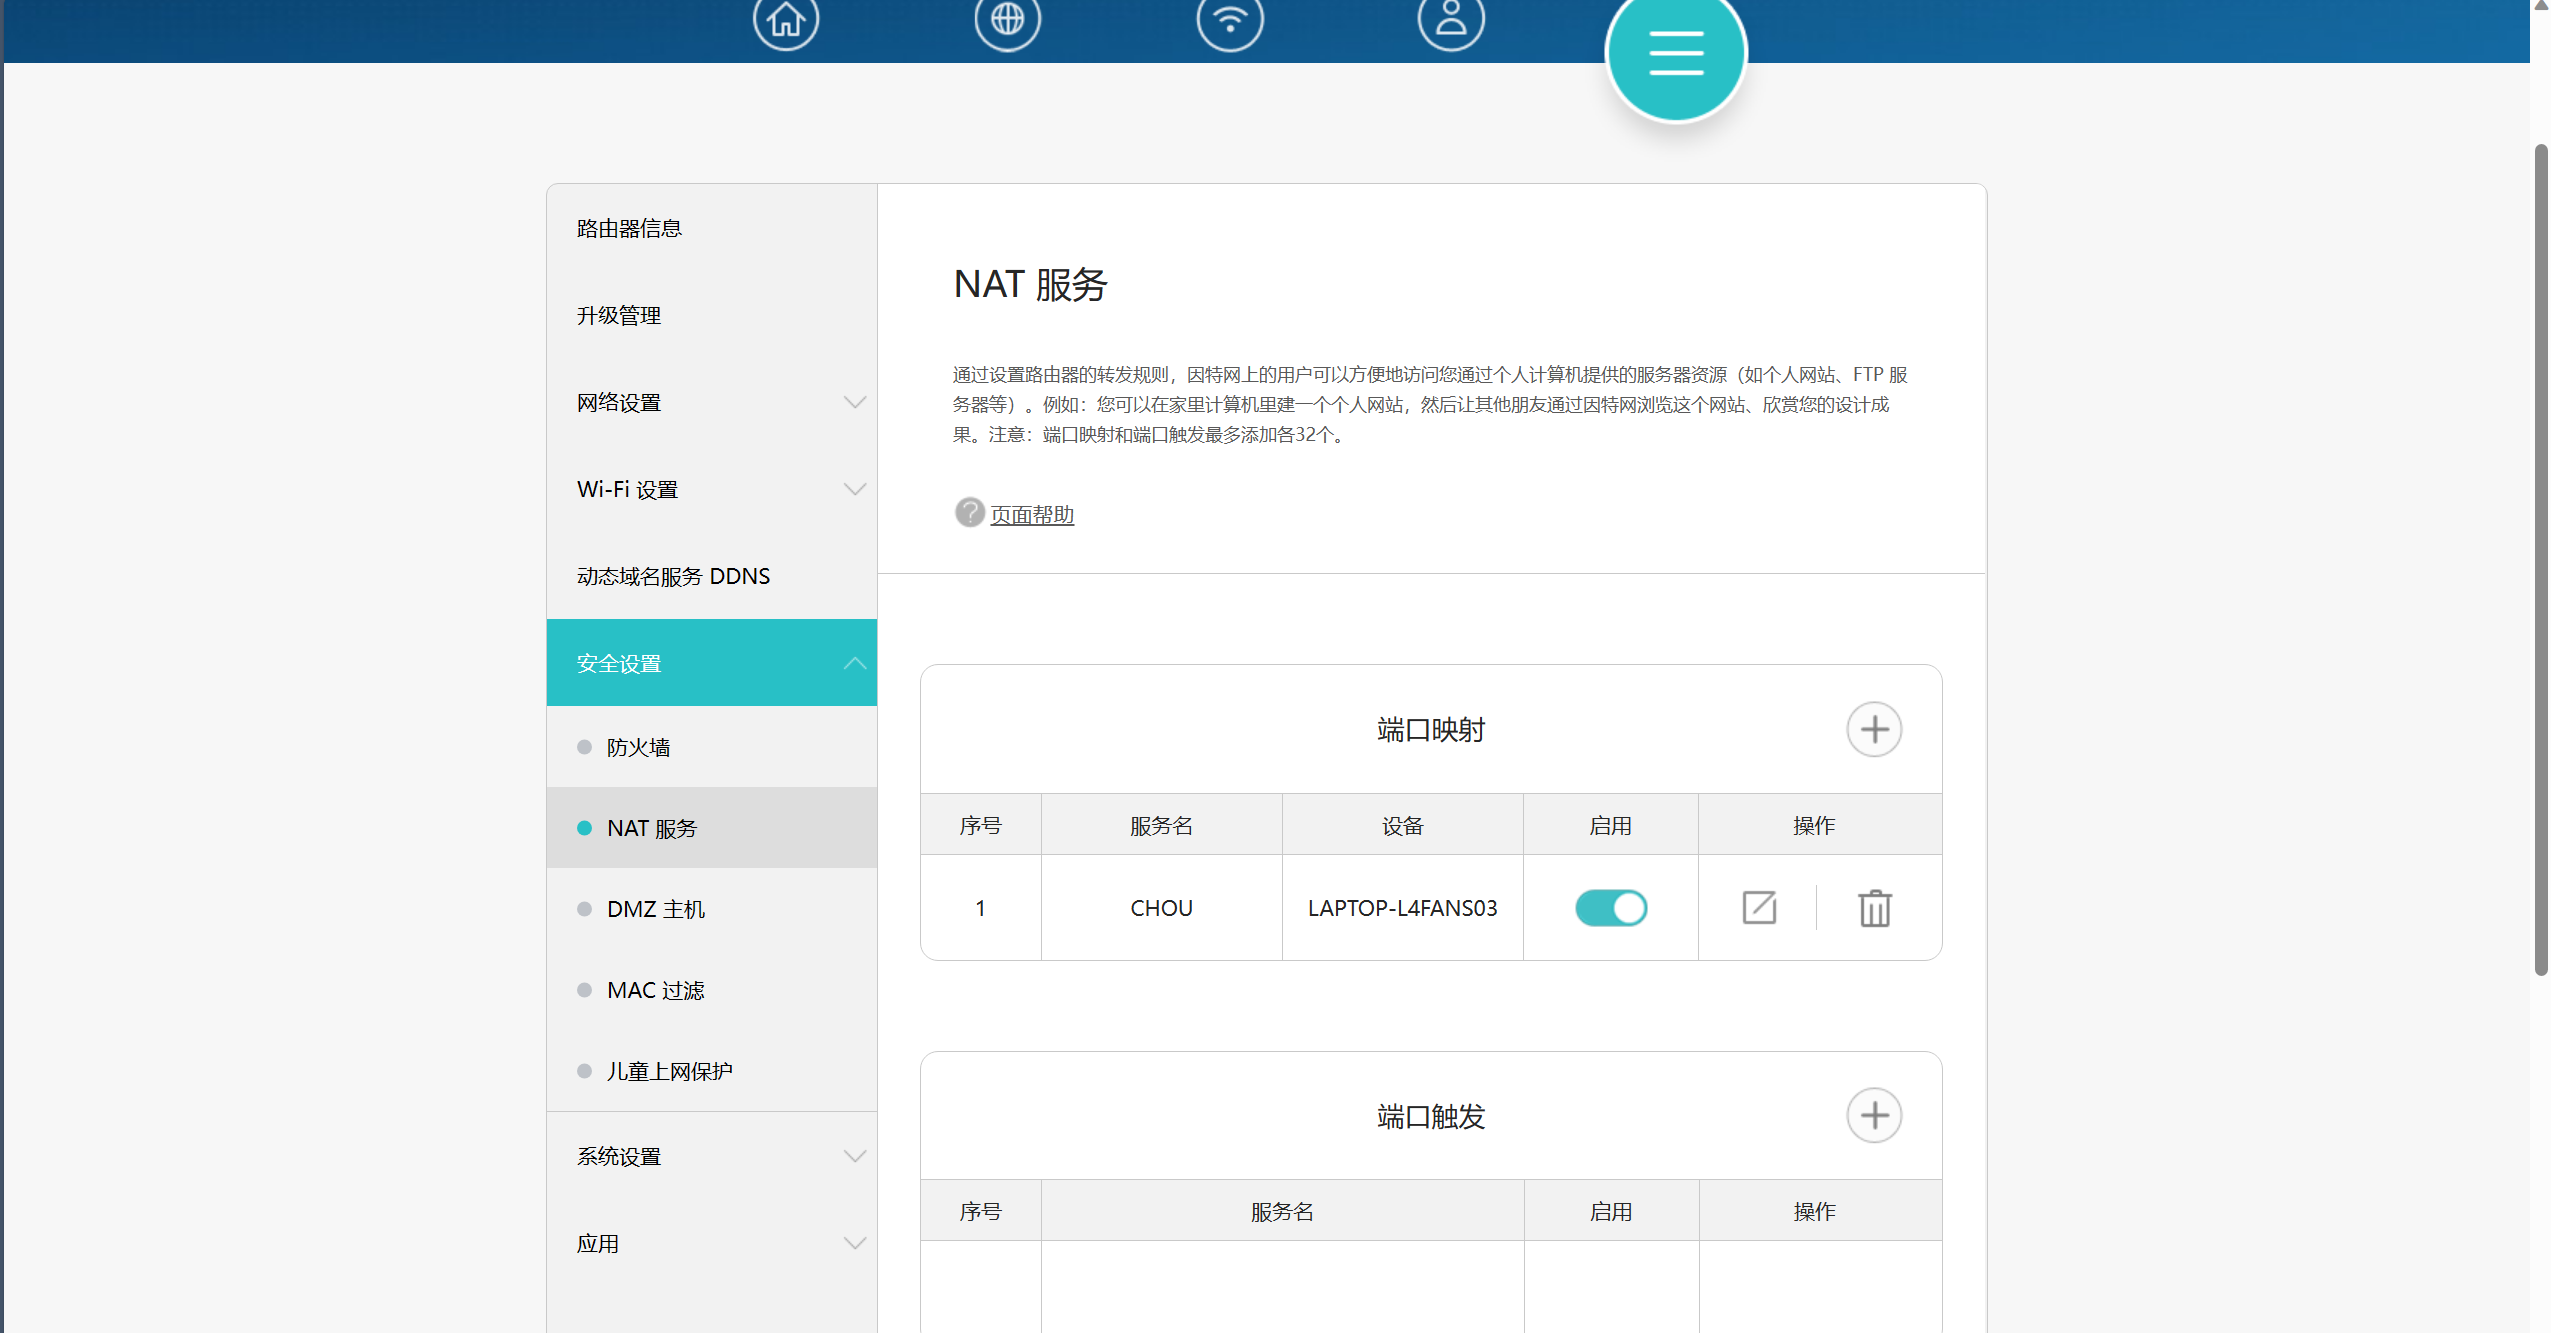Screen dimensions: 2551x1333
Task: Open 升级管理 in sidebar
Action: pos(711,315)
